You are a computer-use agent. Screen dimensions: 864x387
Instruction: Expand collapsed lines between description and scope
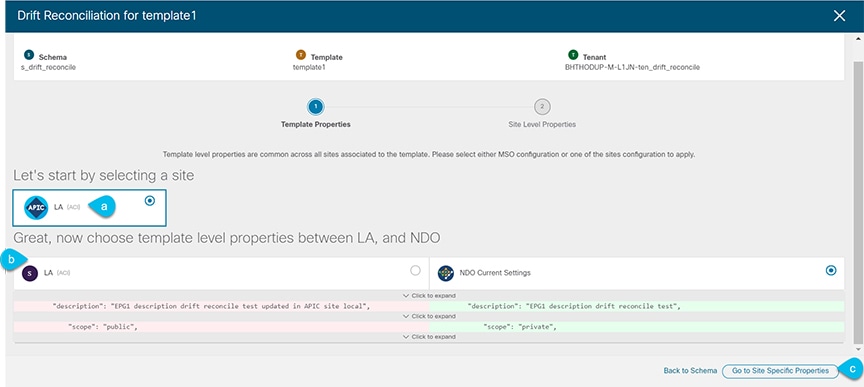coord(429,316)
